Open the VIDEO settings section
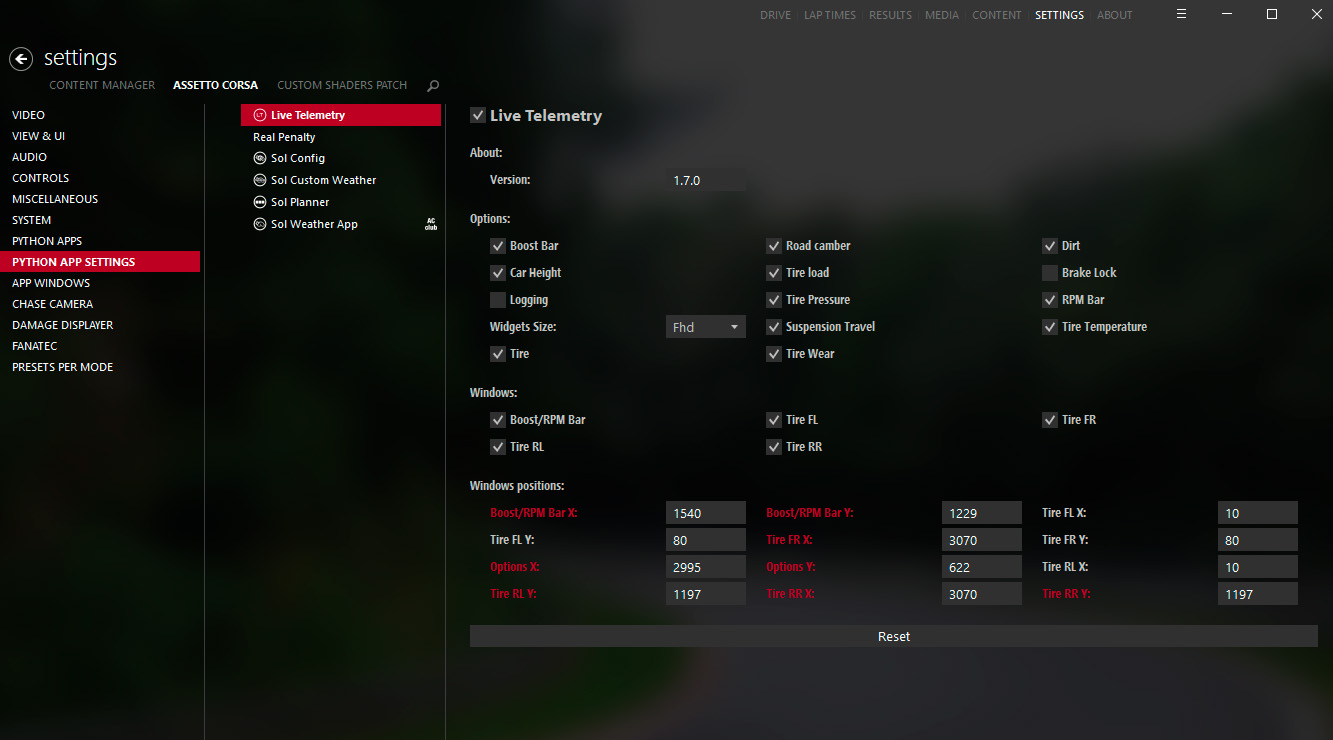This screenshot has width=1333, height=740. (100, 115)
